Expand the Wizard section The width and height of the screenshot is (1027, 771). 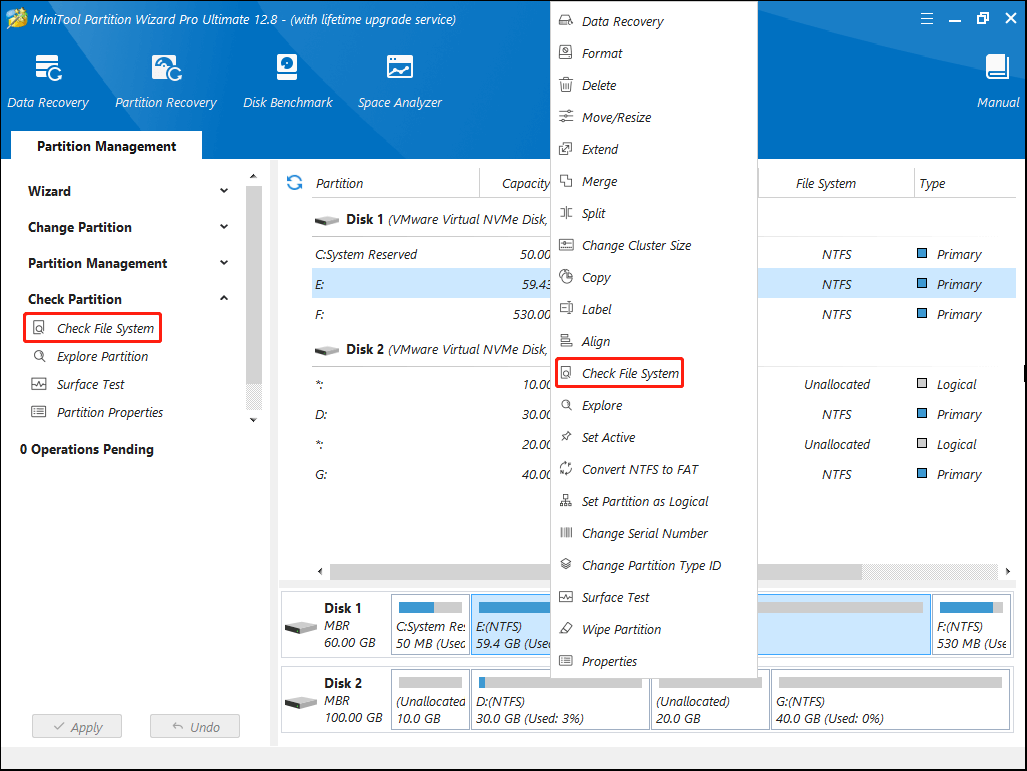click(224, 191)
